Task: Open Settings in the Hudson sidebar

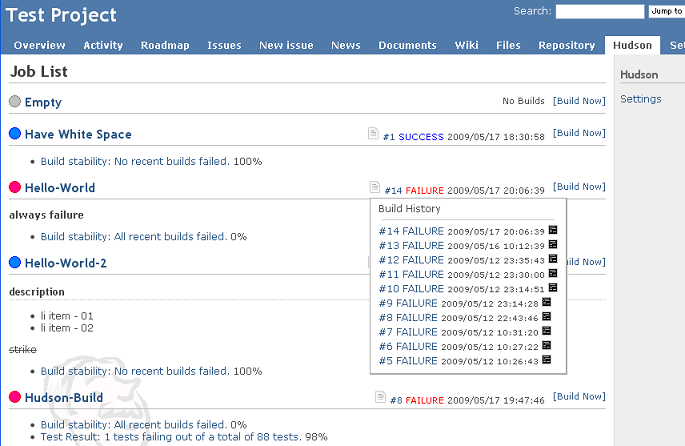Action: 640,99
